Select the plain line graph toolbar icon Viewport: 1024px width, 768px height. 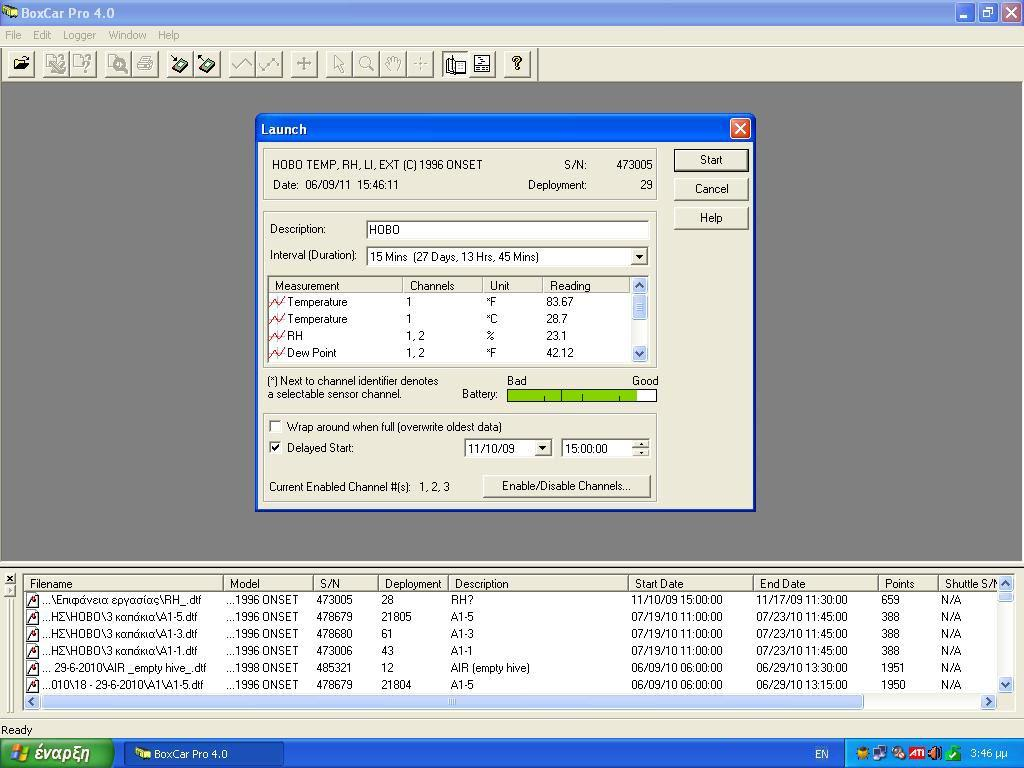(242, 64)
